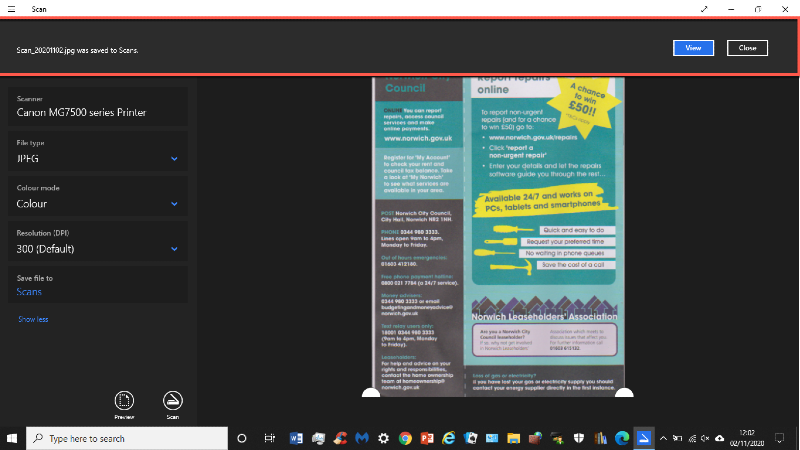
Task: Open Internet Explorer from the taskbar
Action: (448, 438)
